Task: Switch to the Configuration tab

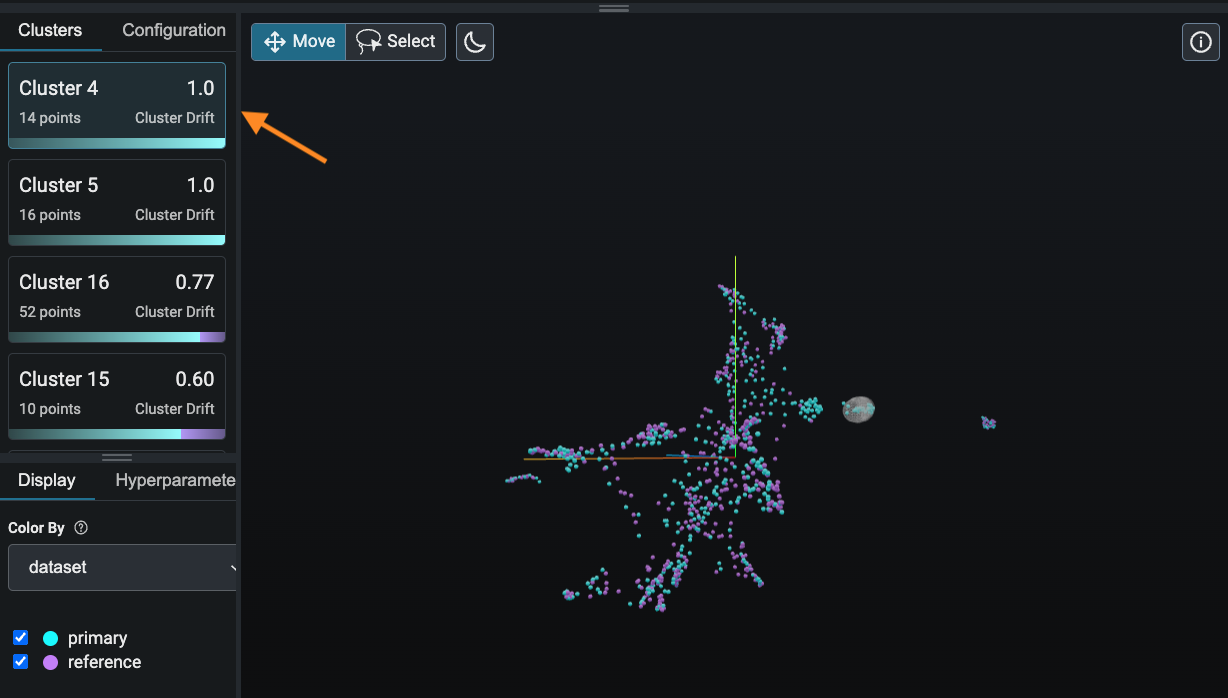Action: coord(173,30)
